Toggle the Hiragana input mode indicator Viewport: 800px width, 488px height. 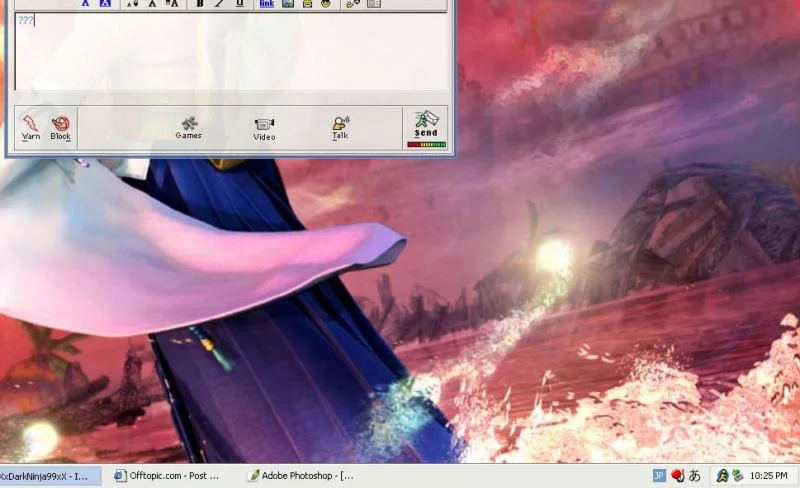click(694, 476)
